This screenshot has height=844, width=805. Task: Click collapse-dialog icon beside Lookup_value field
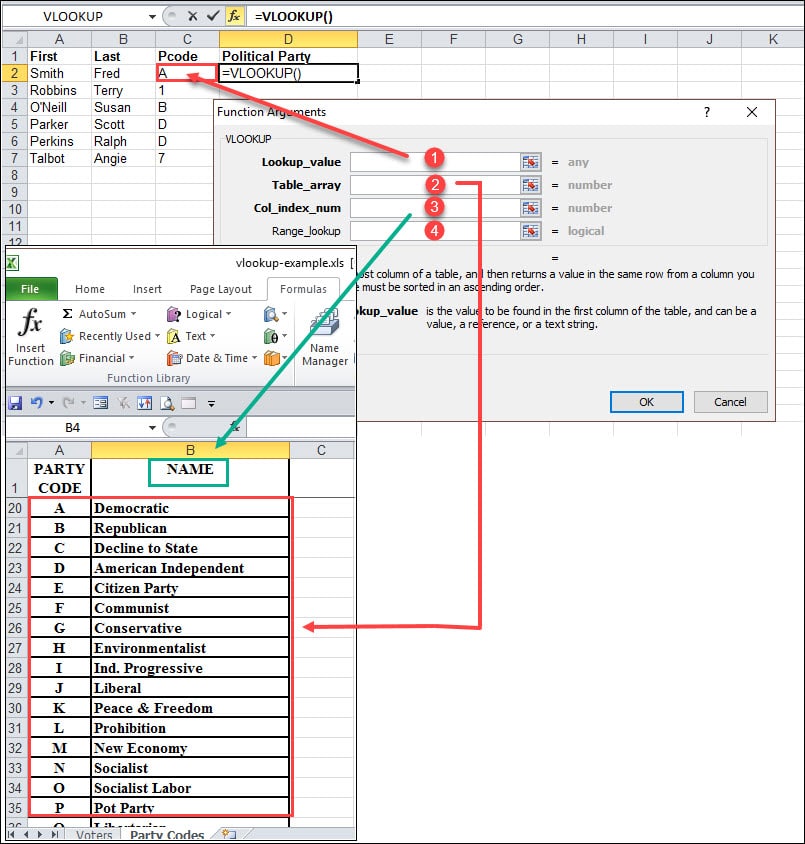[x=530, y=162]
